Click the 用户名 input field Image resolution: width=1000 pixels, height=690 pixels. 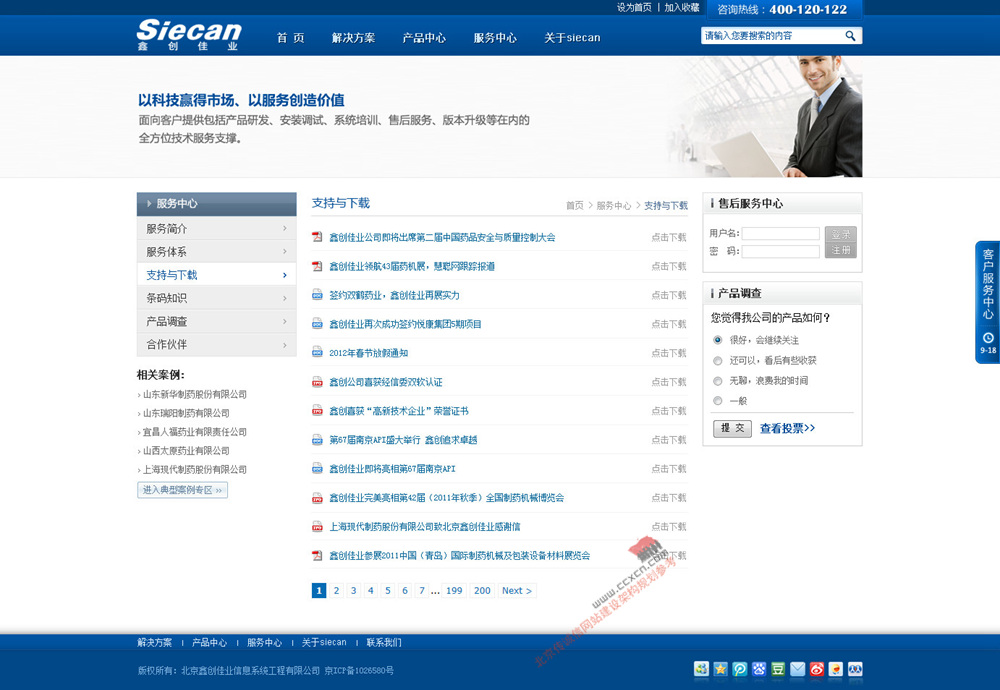(780, 234)
